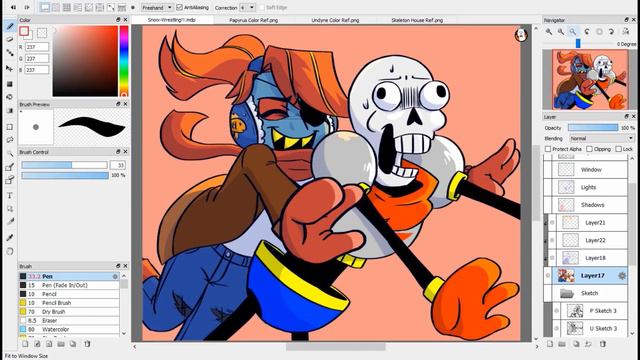Switch to Skeleton House Ref.png tab
Viewport: 640px width, 360px height.
(417, 20)
